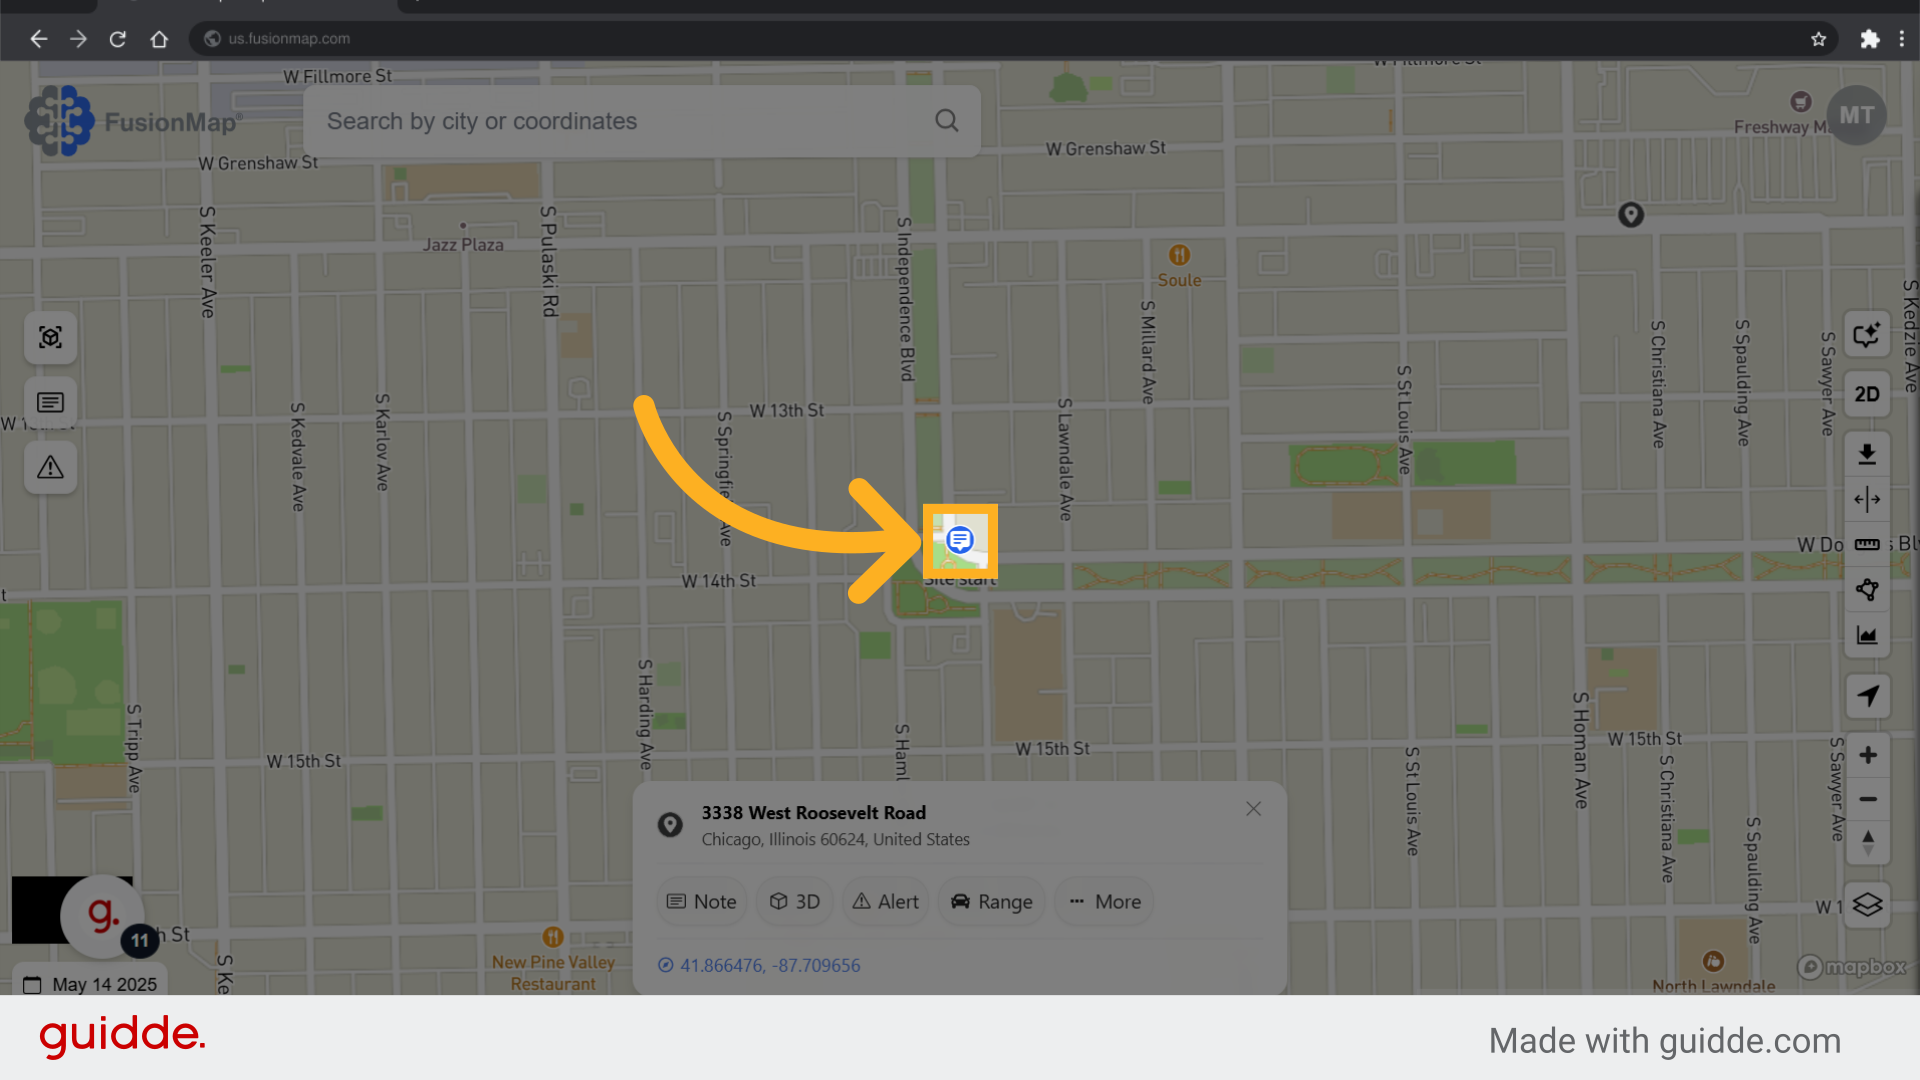The width and height of the screenshot is (1920, 1080).
Task: Click the location pin icon in the address card
Action: 670,825
